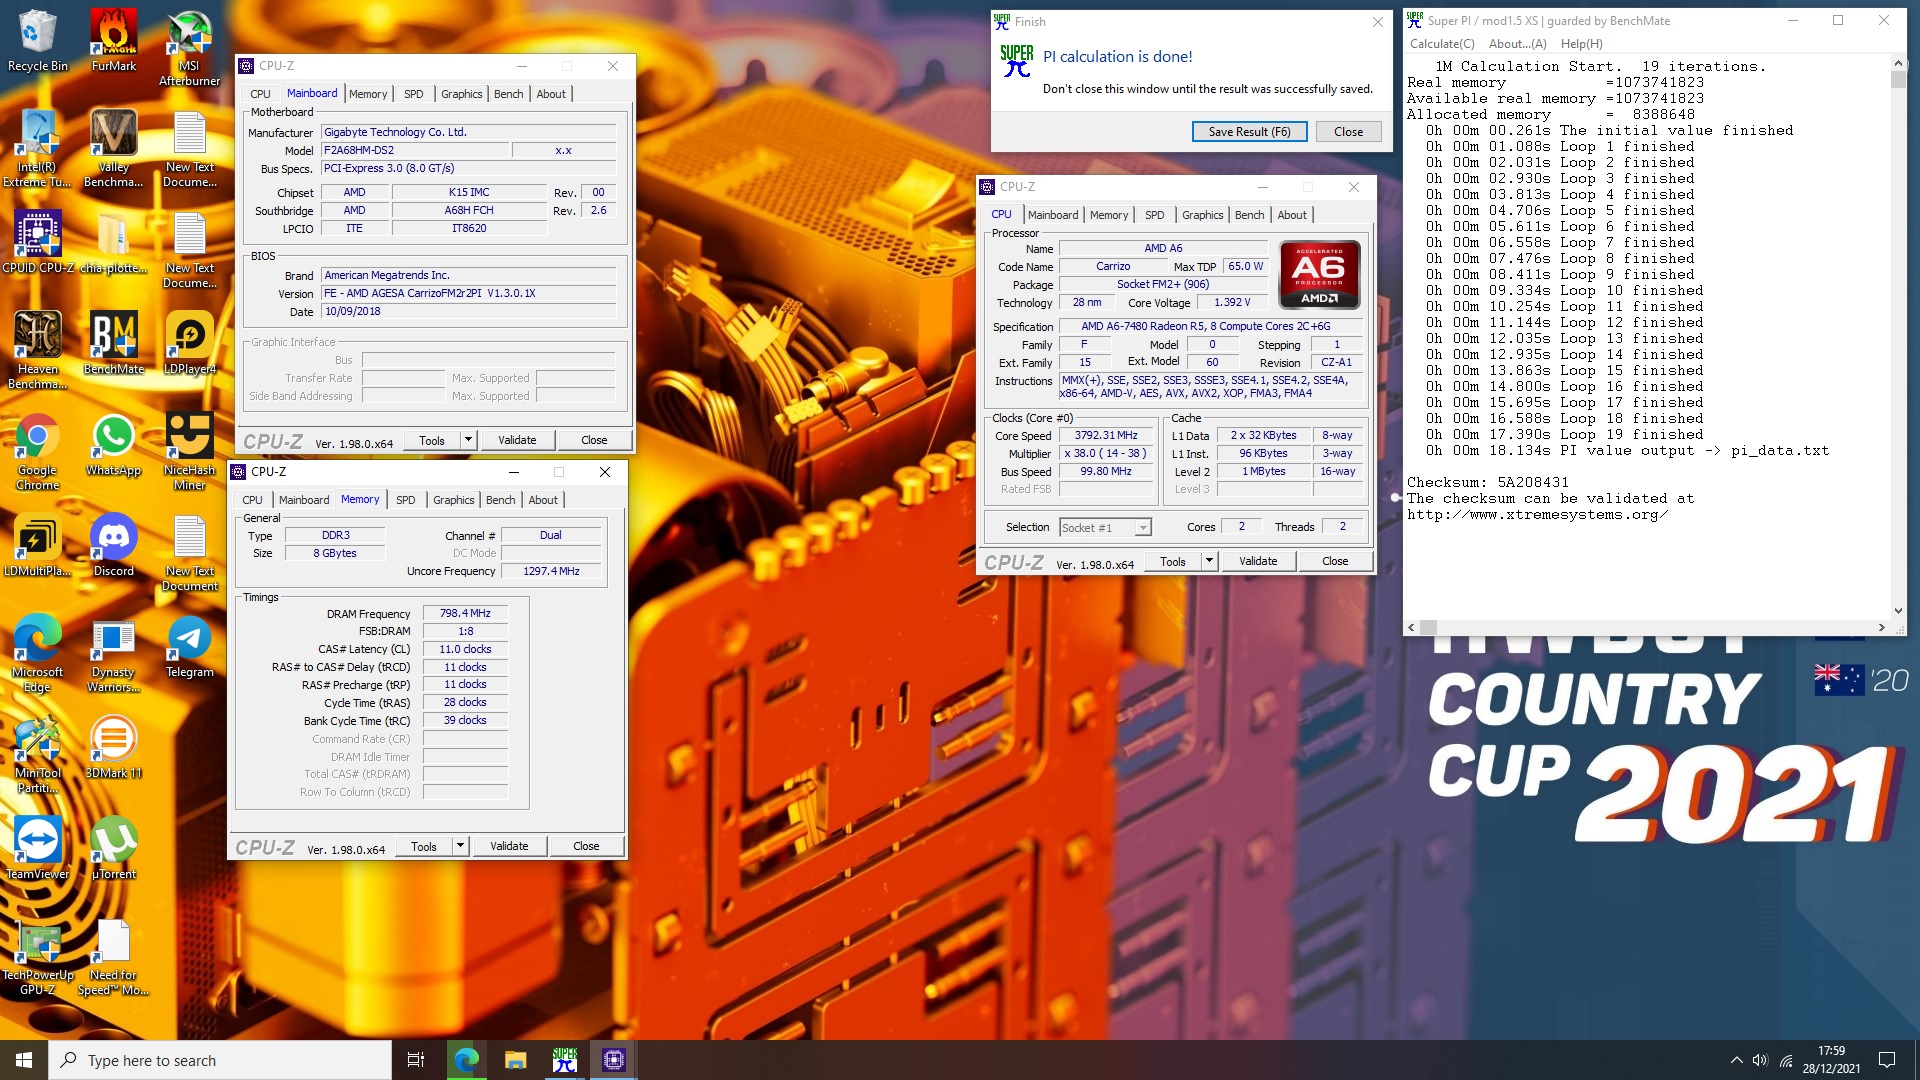
Task: Launch Valley Benchmark desktop icon
Action: point(113,149)
